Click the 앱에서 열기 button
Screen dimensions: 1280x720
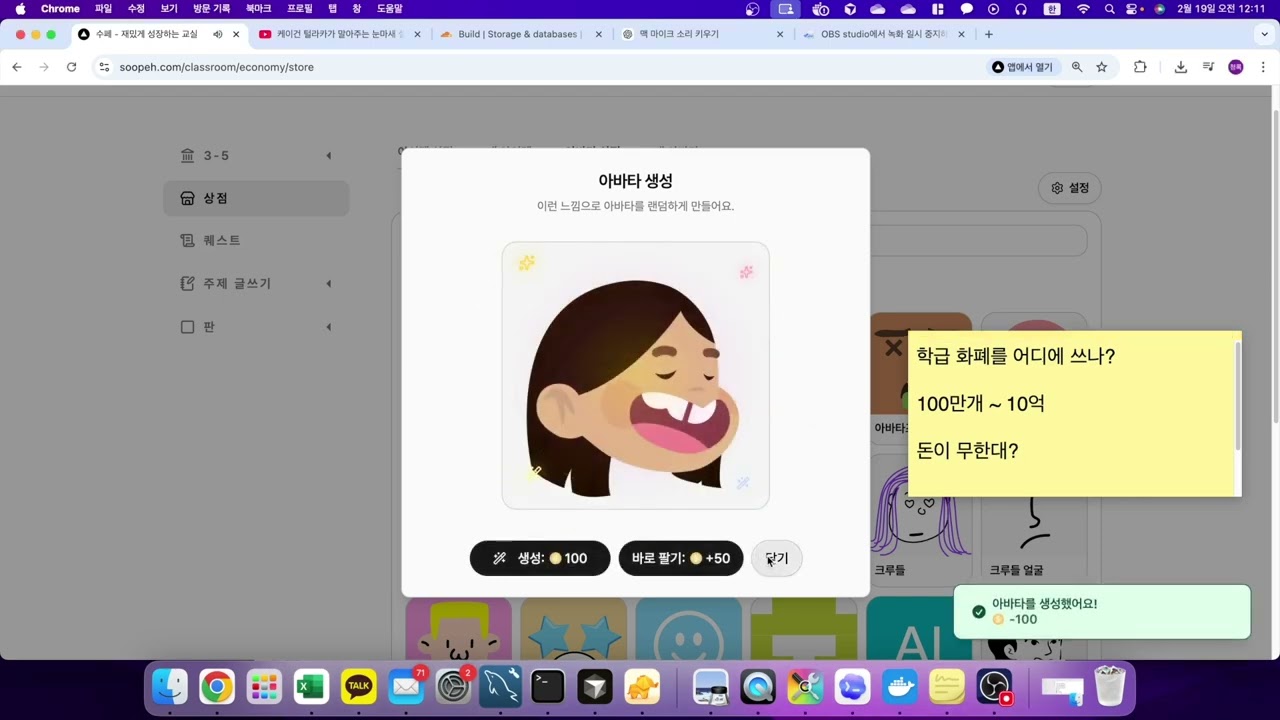[1023, 67]
